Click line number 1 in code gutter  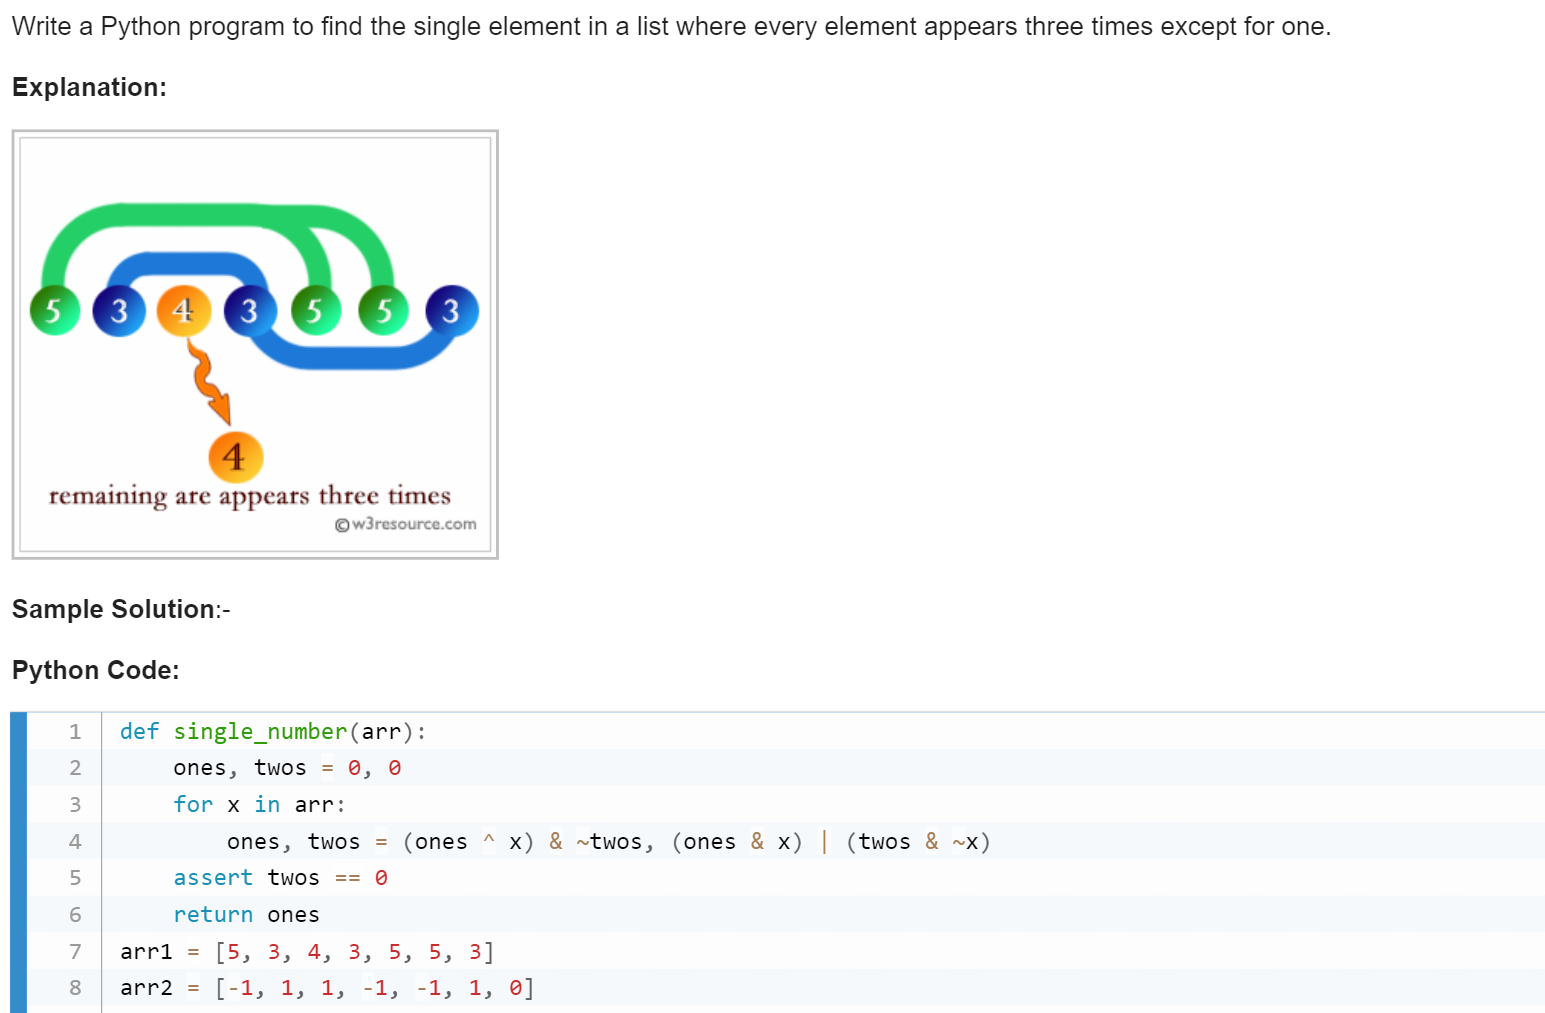tap(75, 732)
